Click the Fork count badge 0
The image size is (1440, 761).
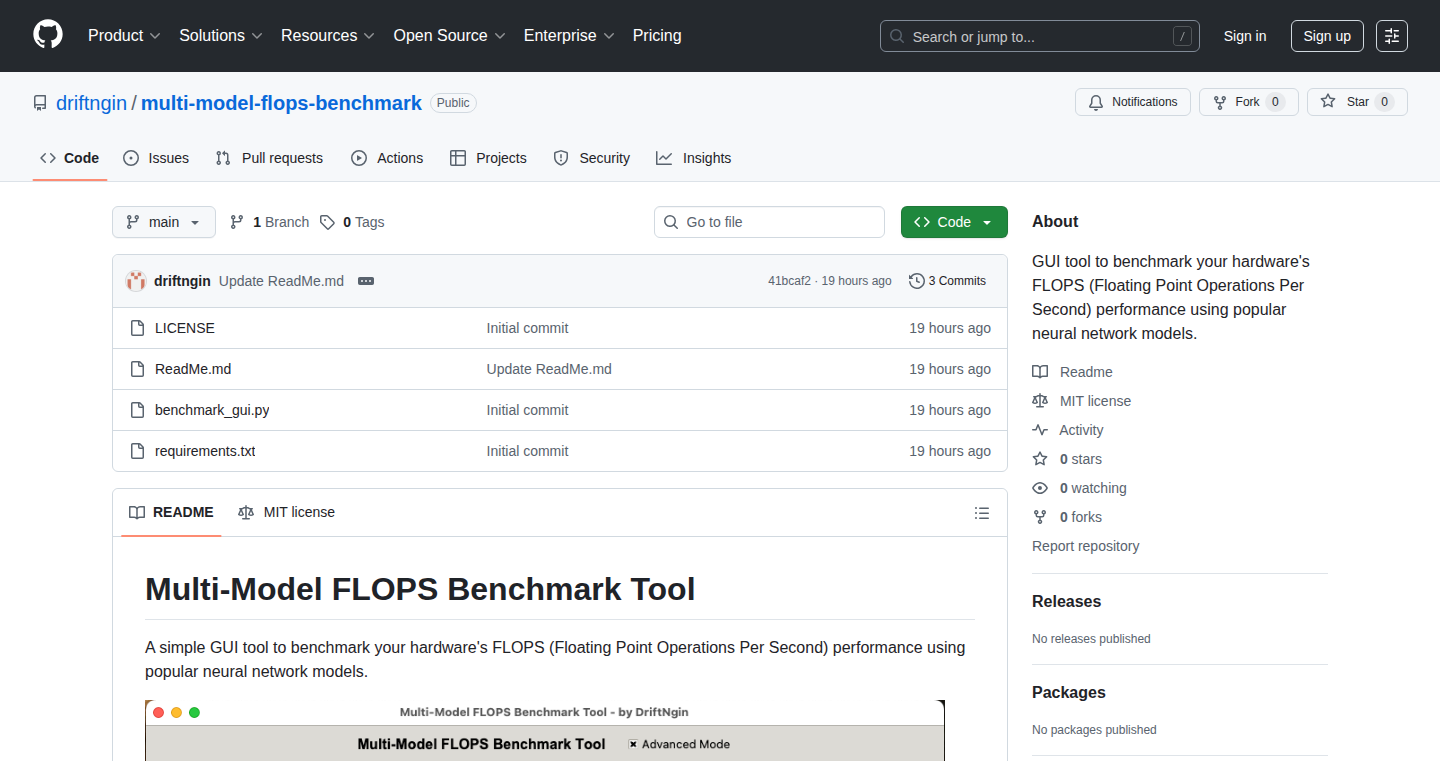tap(1275, 102)
